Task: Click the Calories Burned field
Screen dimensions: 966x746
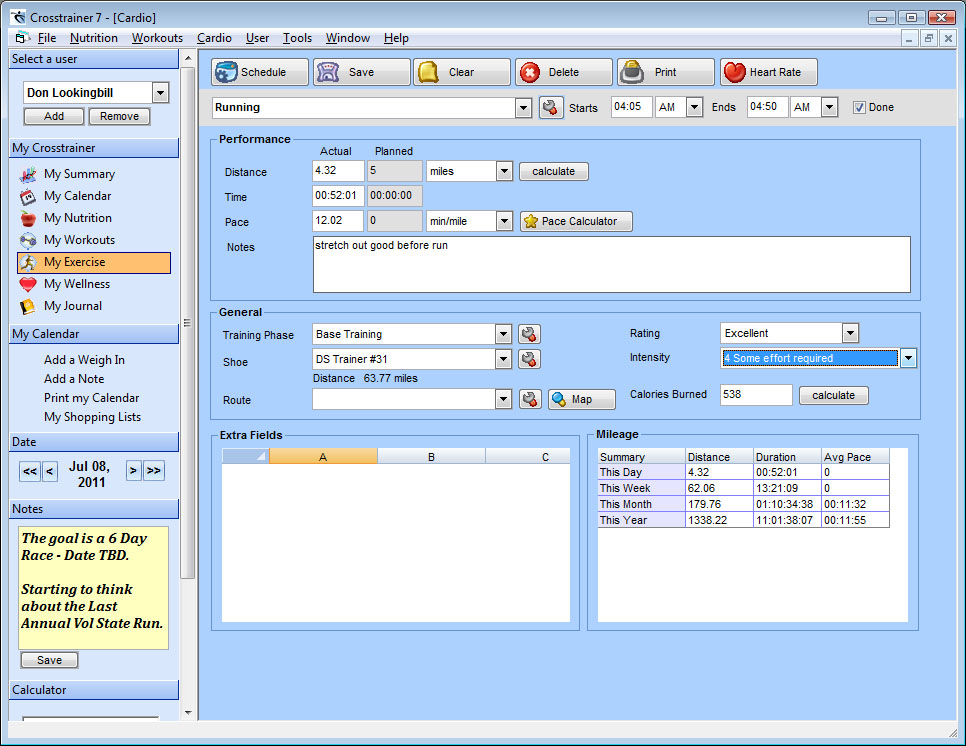Action: click(756, 395)
